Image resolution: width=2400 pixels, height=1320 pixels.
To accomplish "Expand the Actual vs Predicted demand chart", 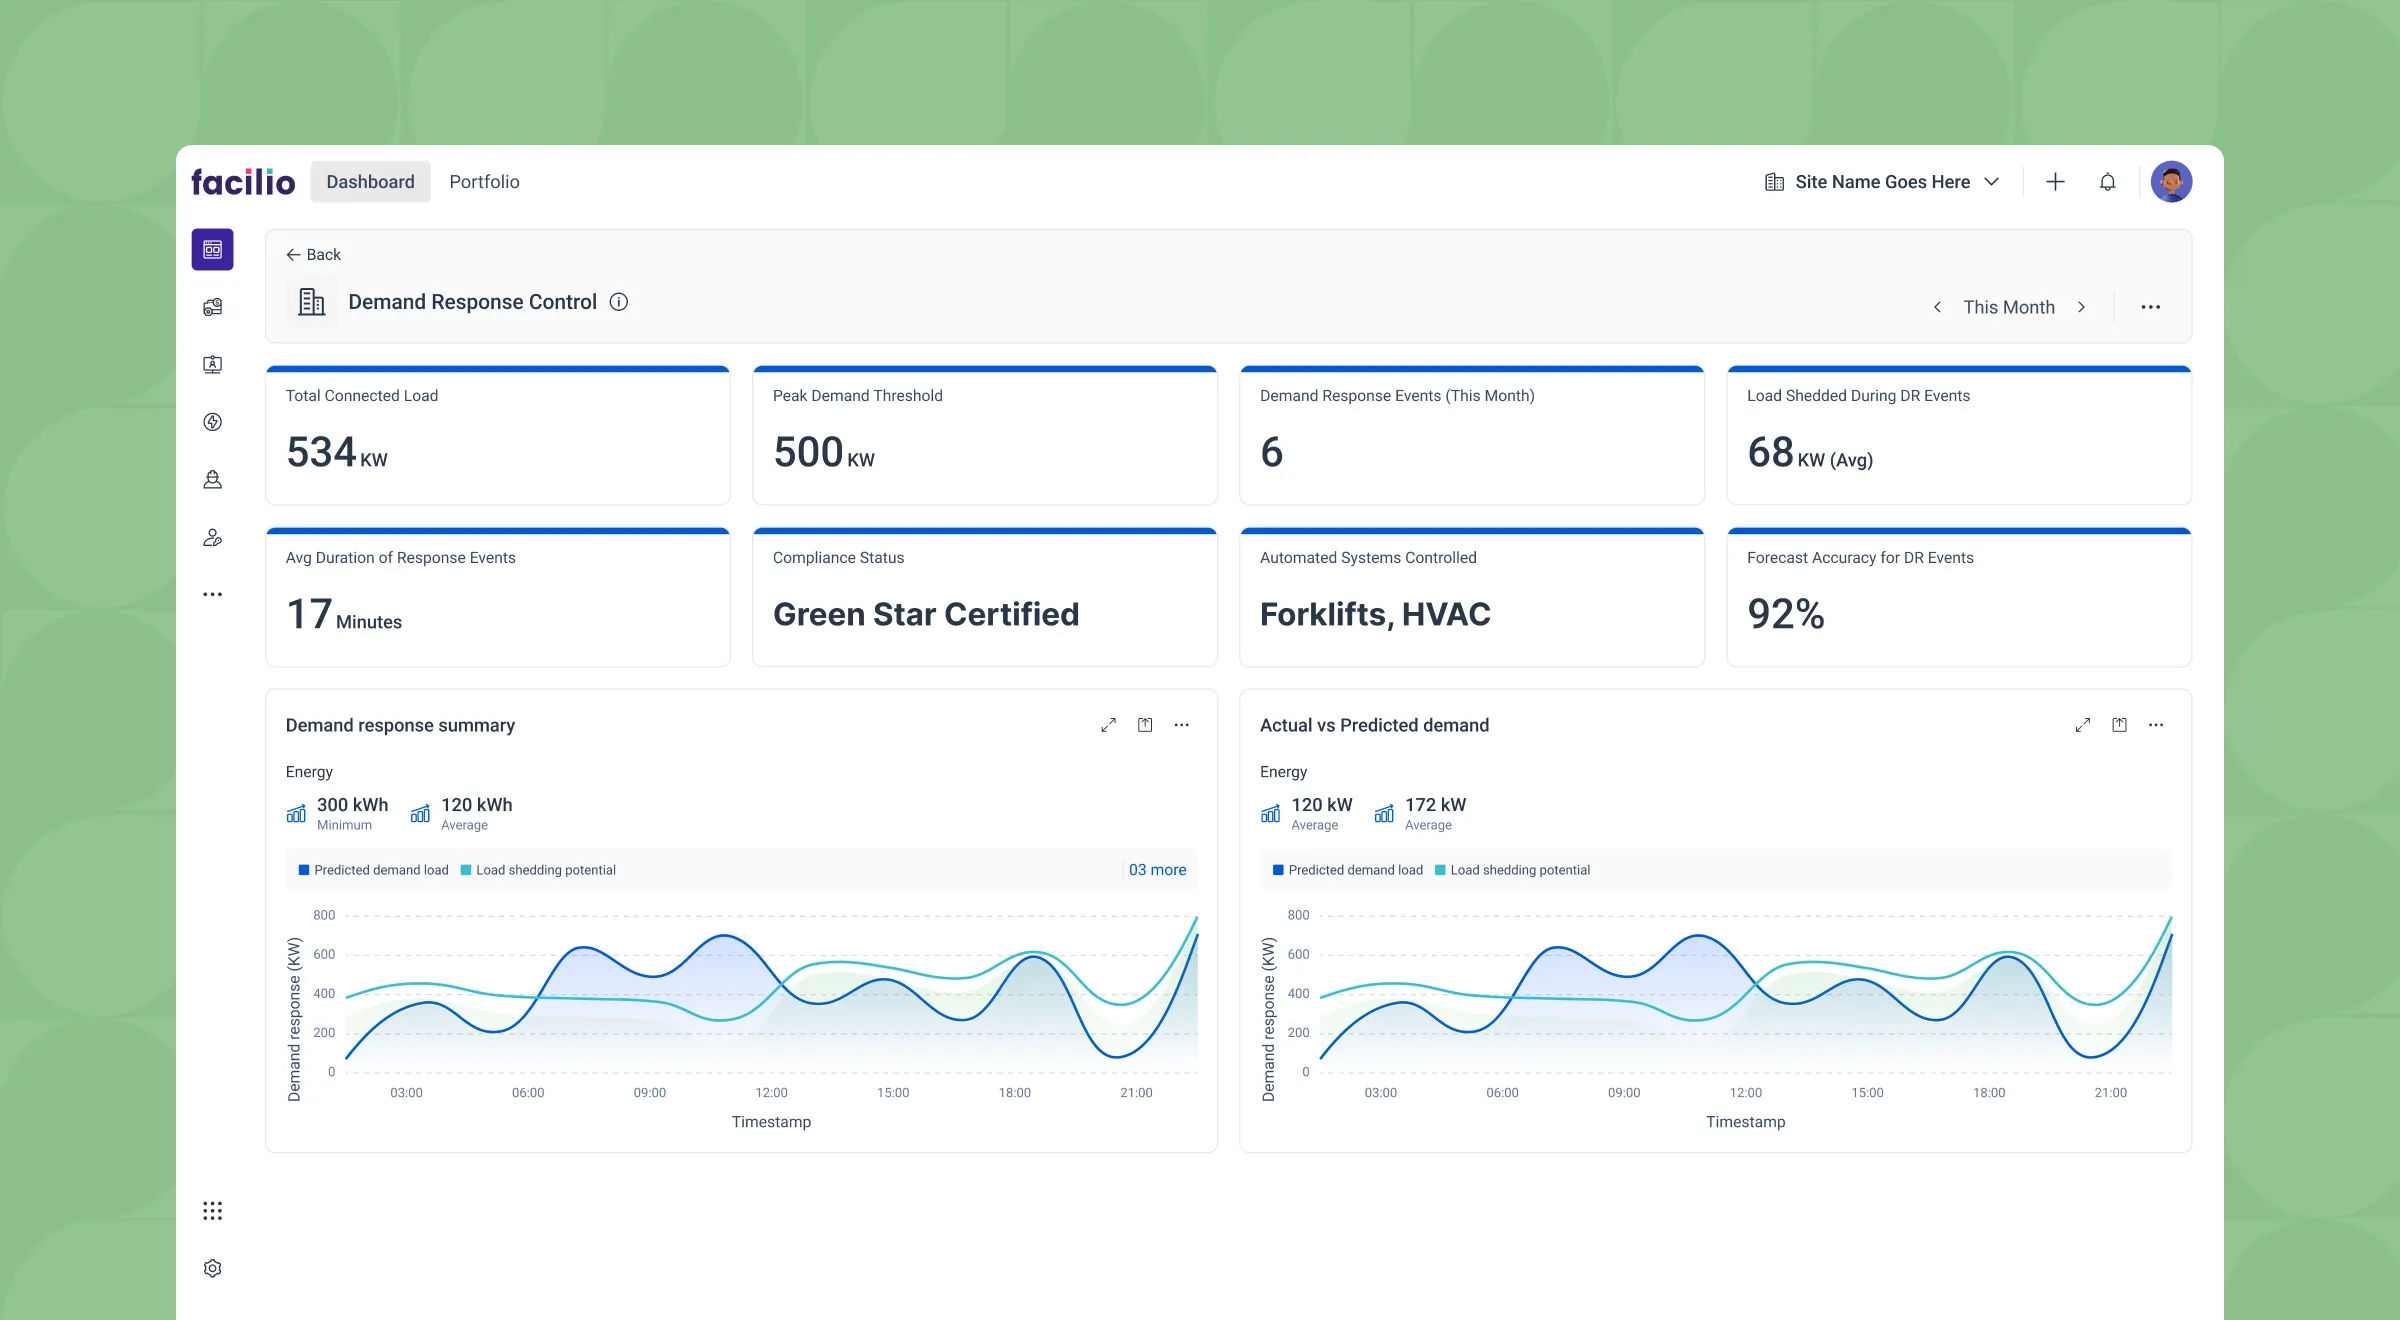I will 2083,725.
